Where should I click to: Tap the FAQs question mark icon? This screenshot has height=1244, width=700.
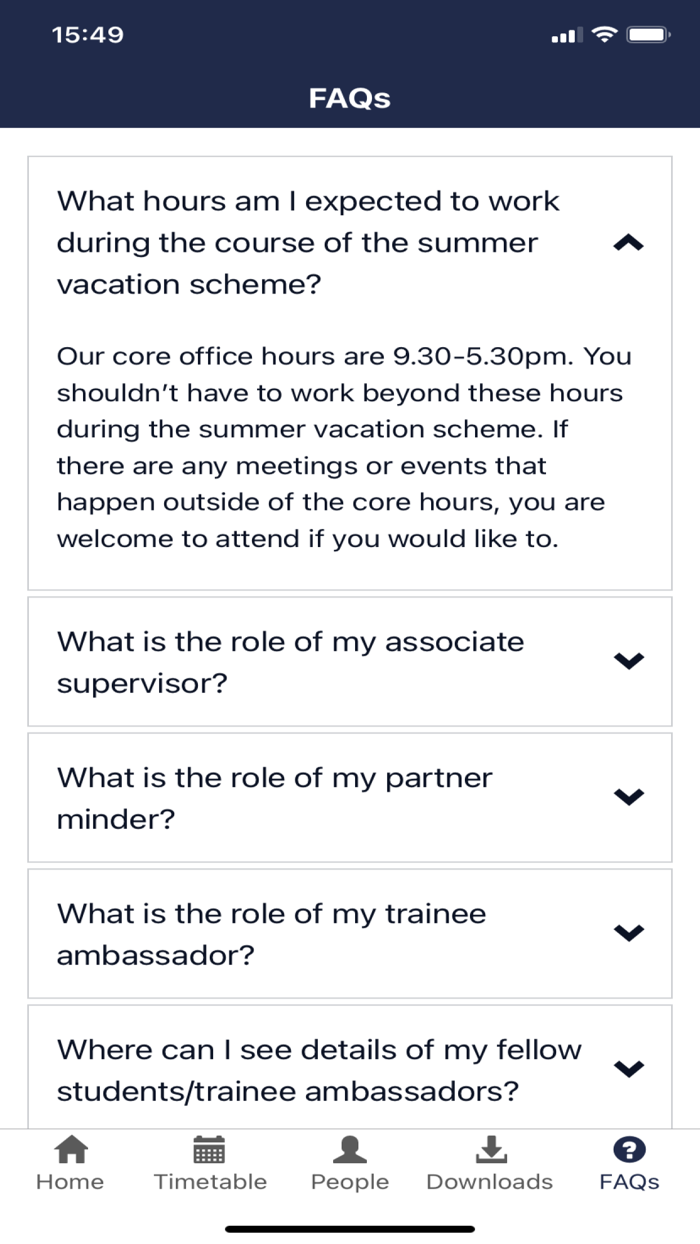tap(629, 1150)
